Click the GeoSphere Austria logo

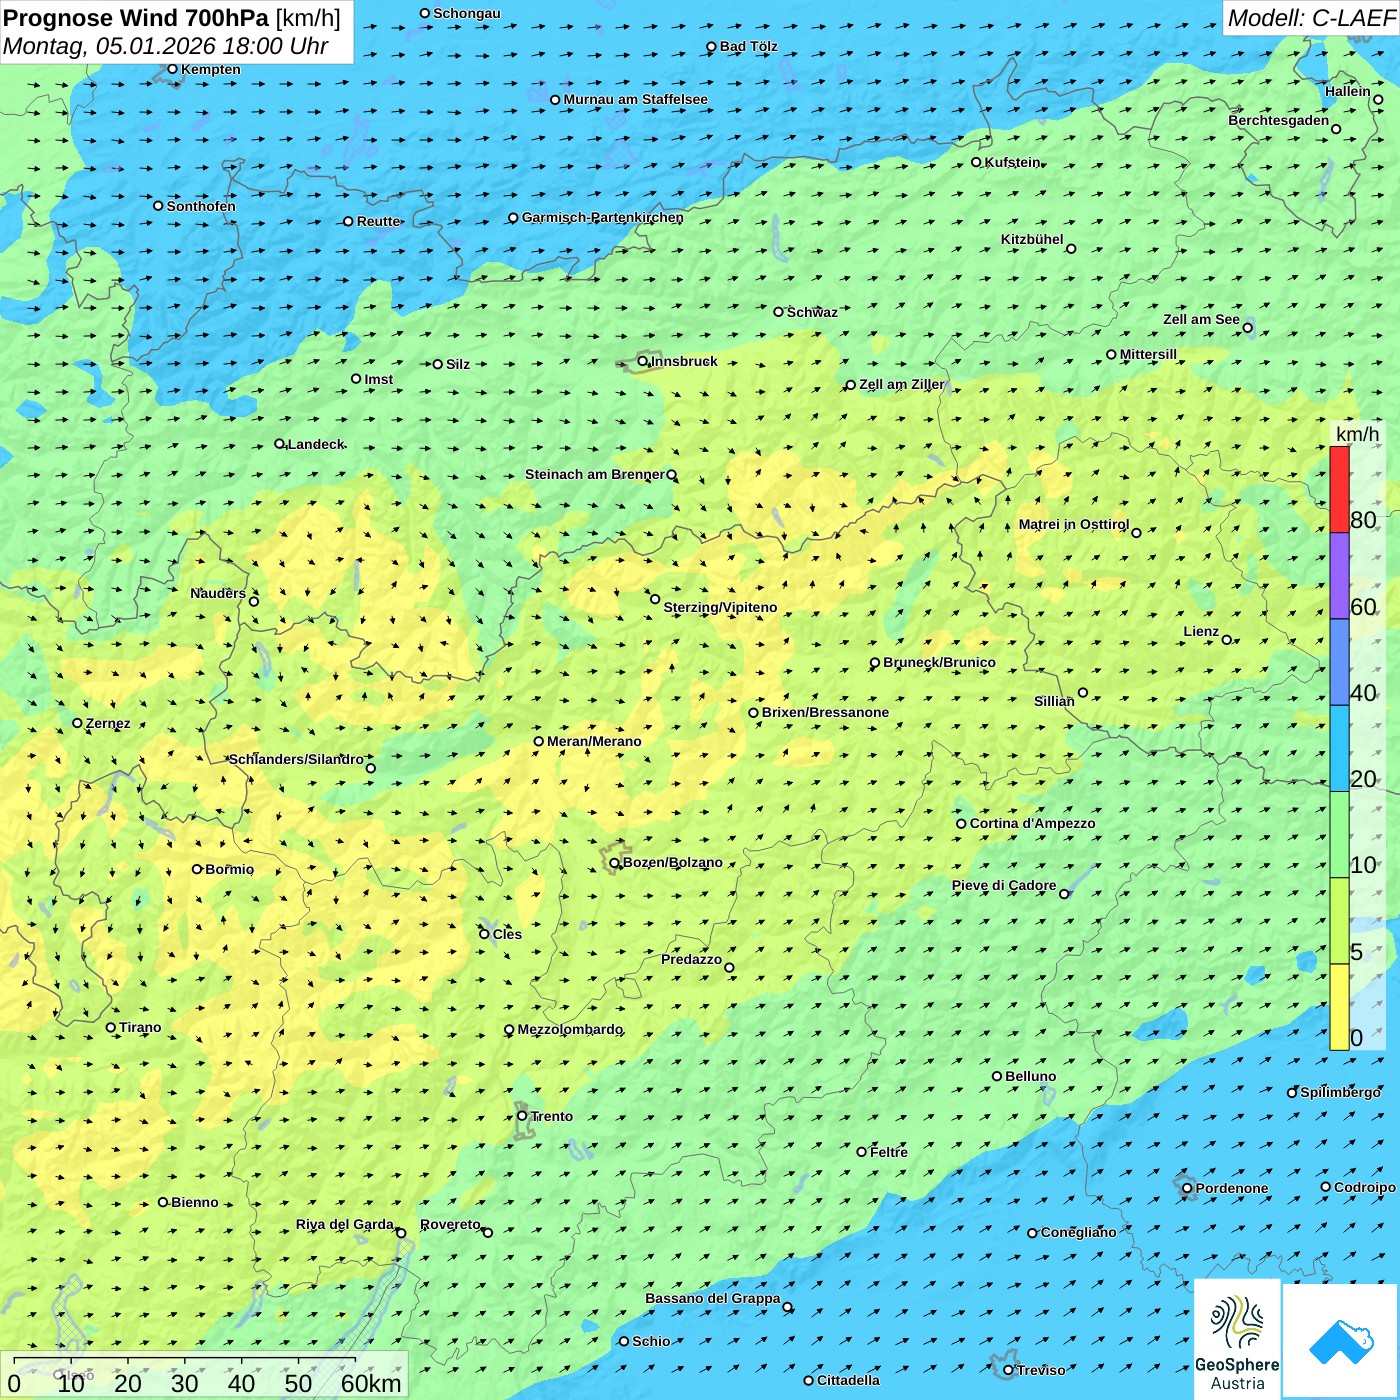[x=1237, y=1340]
